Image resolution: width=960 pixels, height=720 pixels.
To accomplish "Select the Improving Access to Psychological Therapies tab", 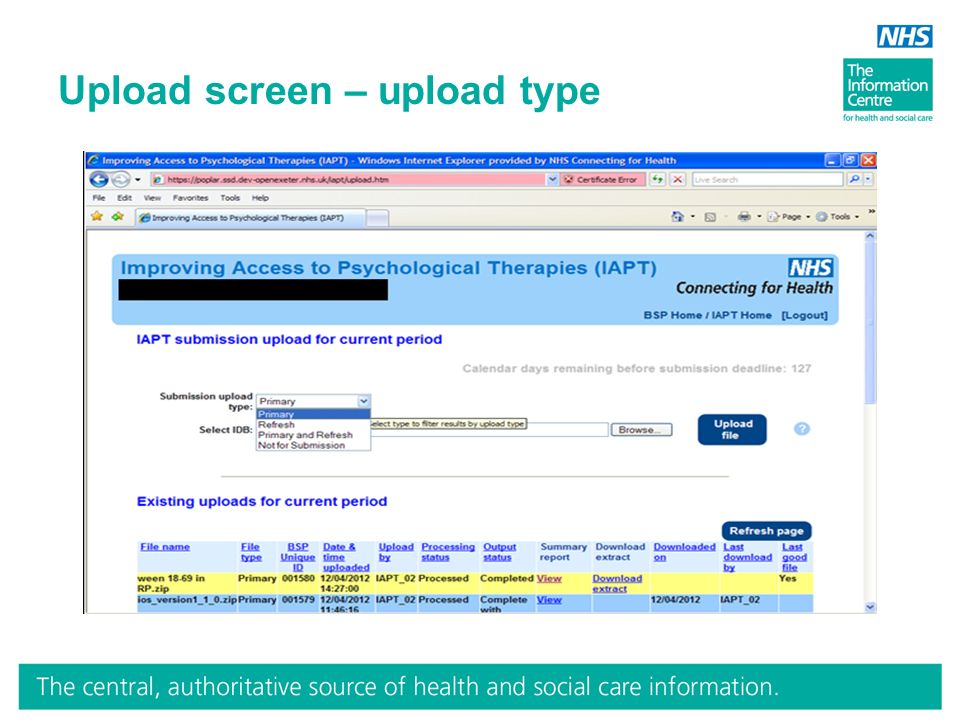I will coord(250,217).
